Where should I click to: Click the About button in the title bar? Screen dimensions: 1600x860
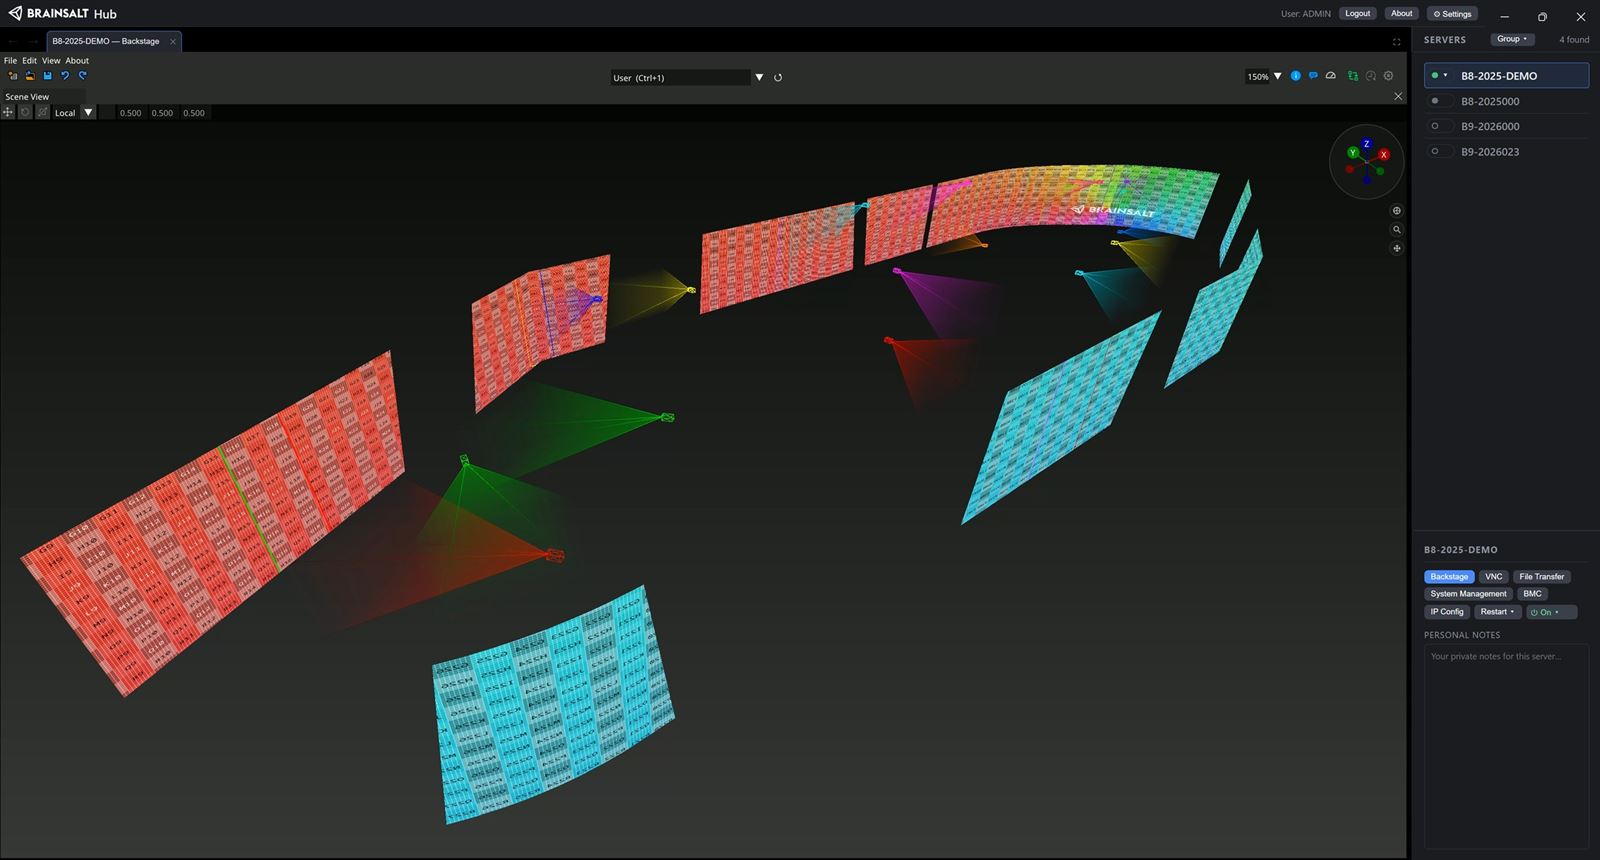click(1402, 14)
